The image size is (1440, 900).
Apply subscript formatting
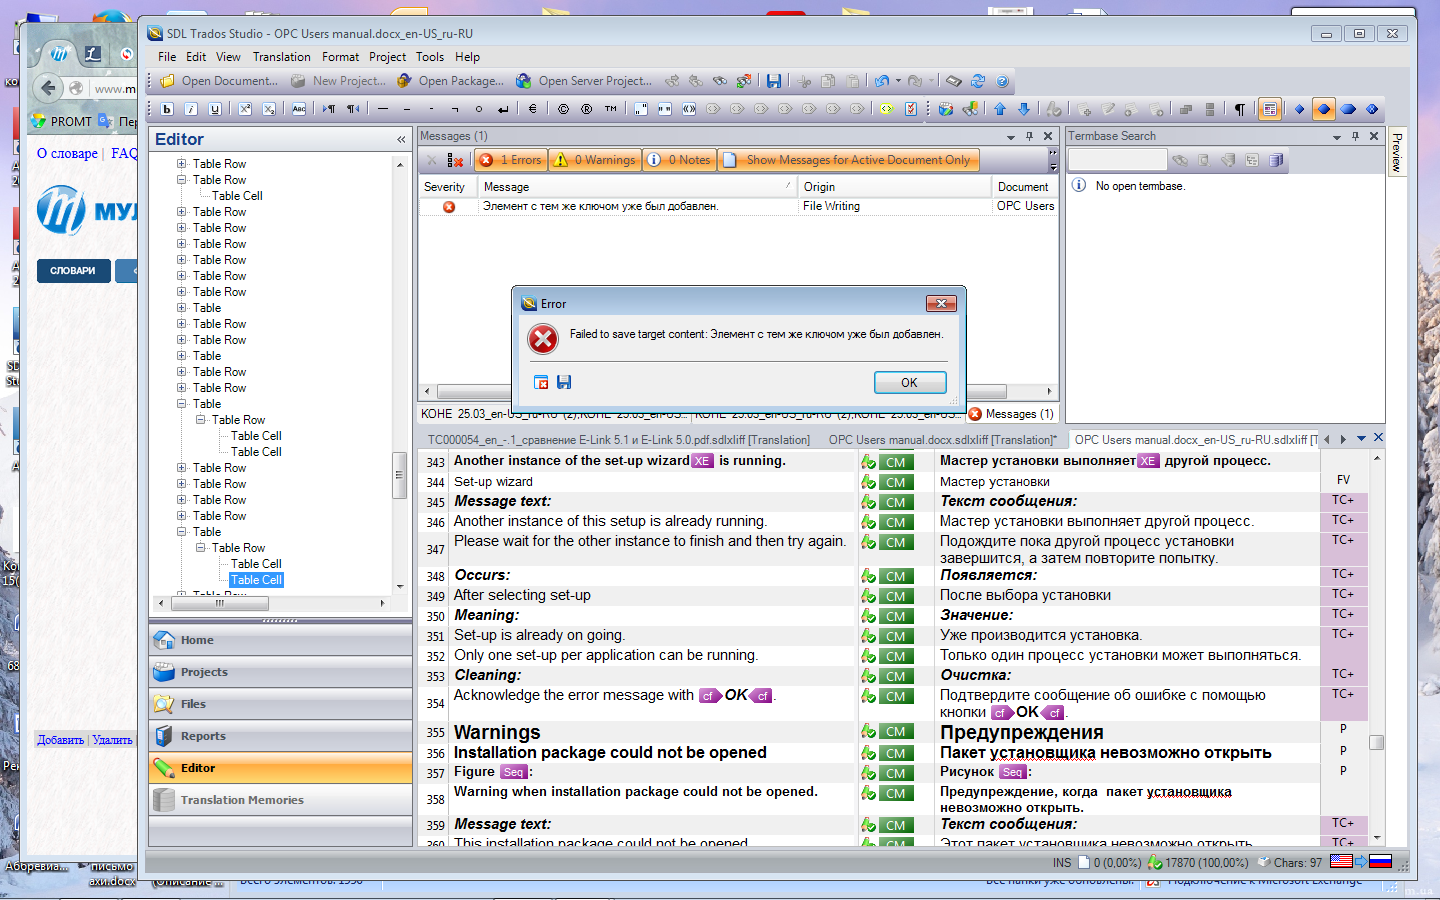269,109
